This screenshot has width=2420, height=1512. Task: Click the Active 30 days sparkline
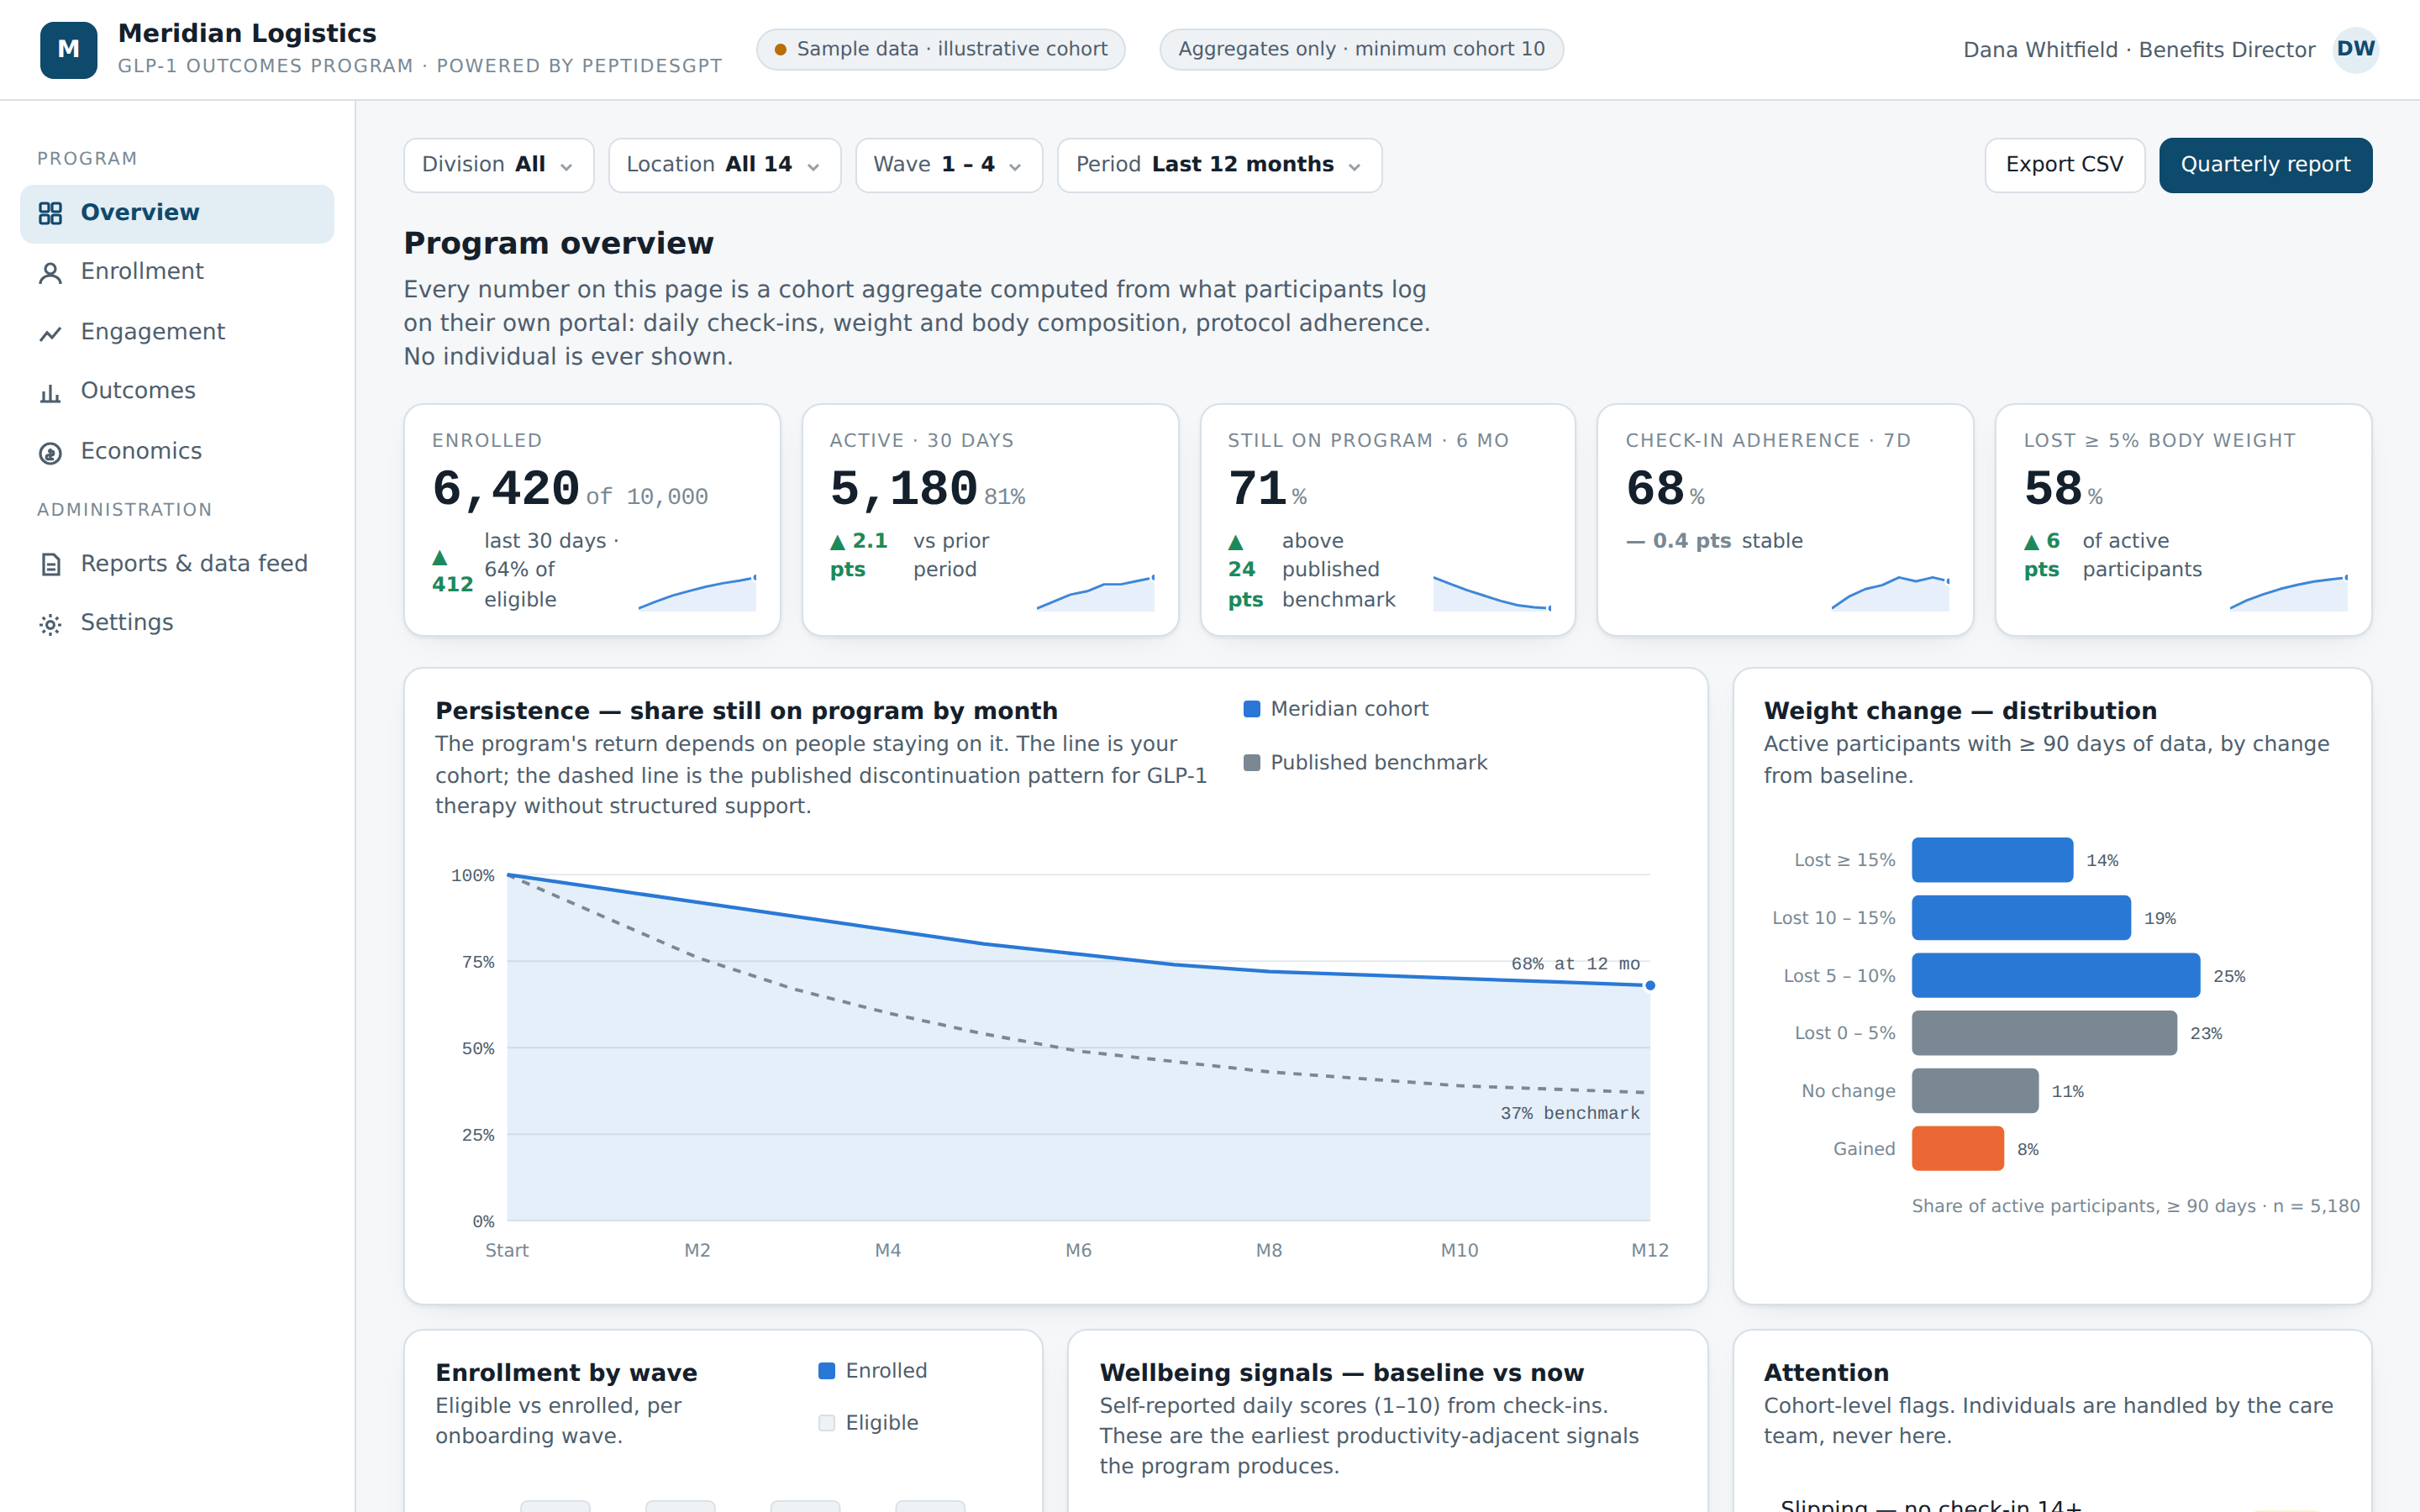[1095, 592]
